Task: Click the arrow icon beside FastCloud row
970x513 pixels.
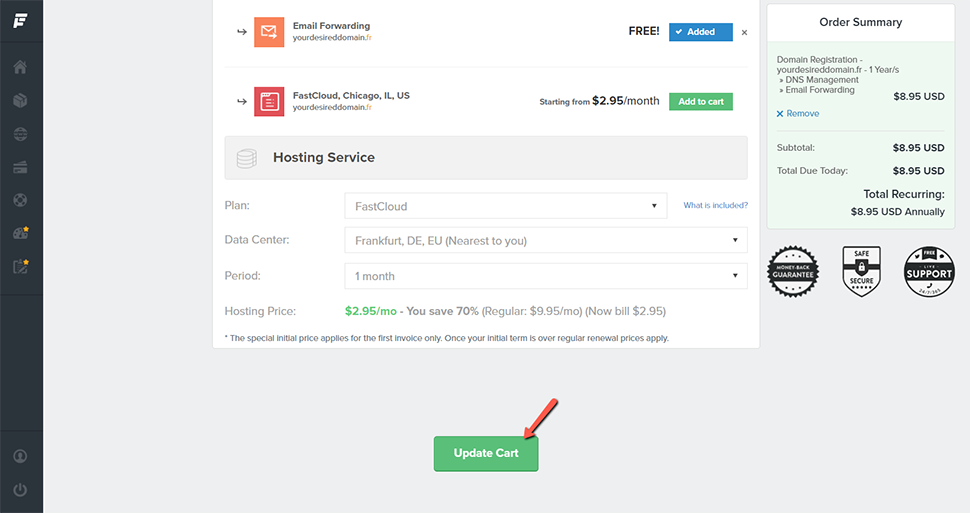Action: pyautogui.click(x=242, y=101)
